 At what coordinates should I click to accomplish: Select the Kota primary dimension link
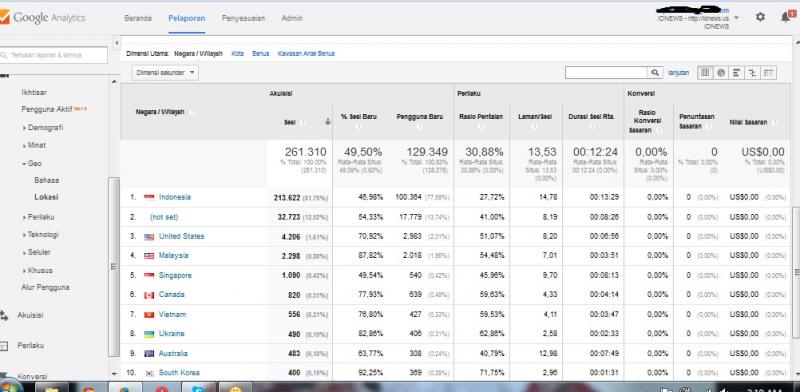coord(237,53)
